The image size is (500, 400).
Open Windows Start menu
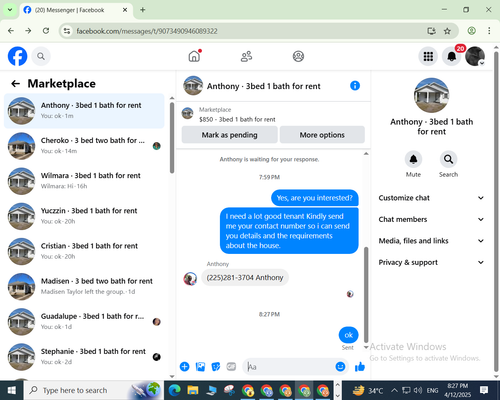point(12,390)
